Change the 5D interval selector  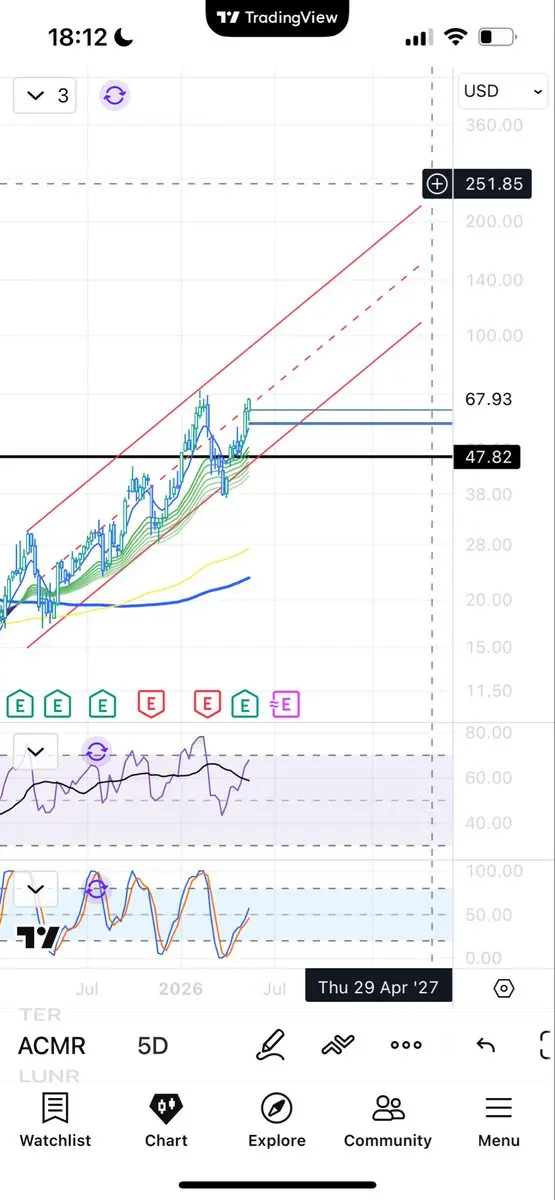tap(153, 1046)
